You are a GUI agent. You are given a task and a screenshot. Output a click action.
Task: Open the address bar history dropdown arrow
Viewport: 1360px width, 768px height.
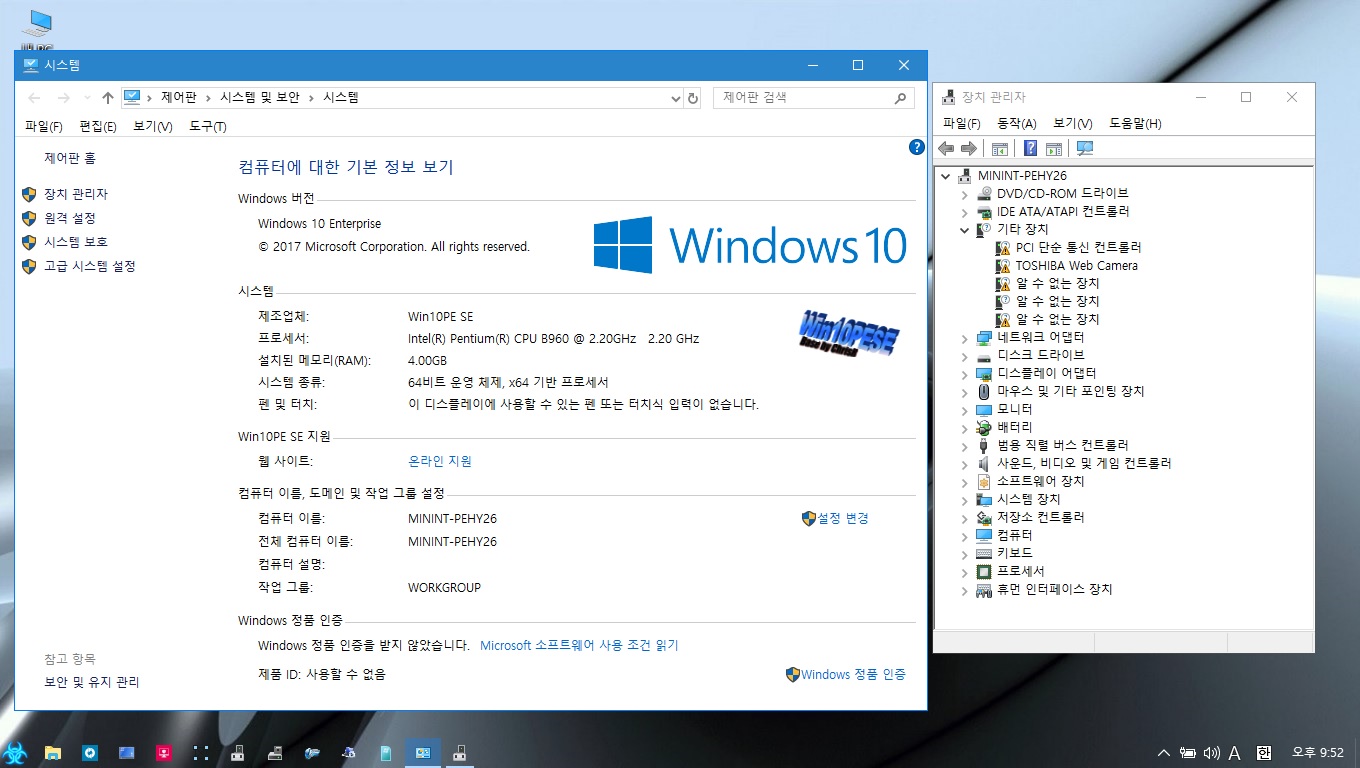[x=676, y=98]
